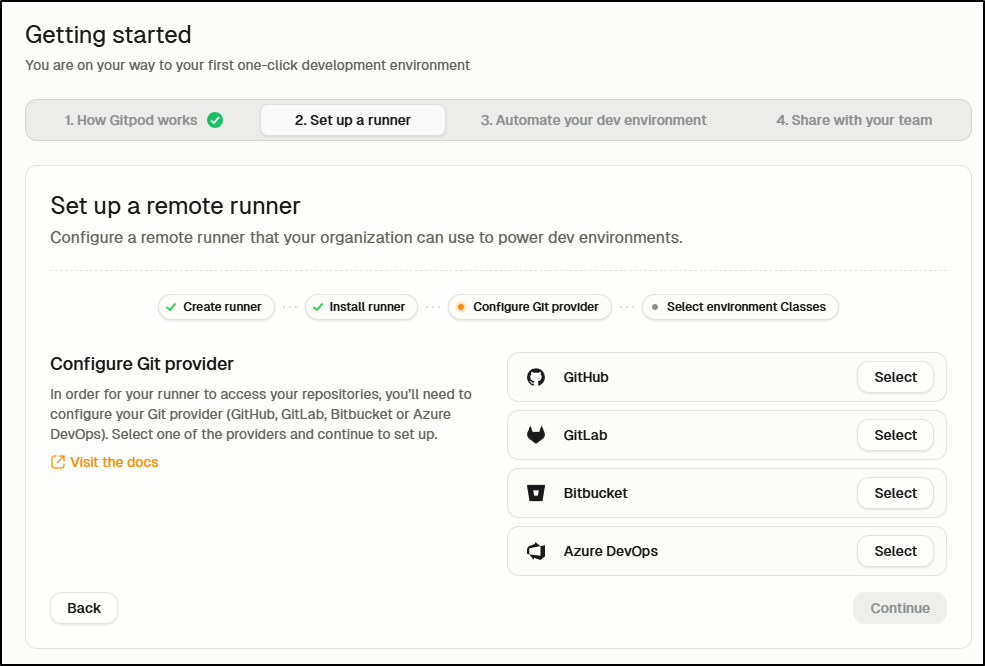Select GitHub as the Git provider

pos(895,377)
